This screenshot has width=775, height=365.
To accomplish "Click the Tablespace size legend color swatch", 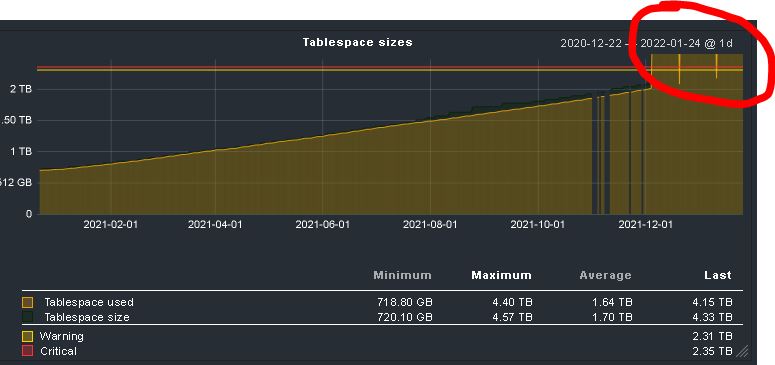I will pyautogui.click(x=28, y=317).
